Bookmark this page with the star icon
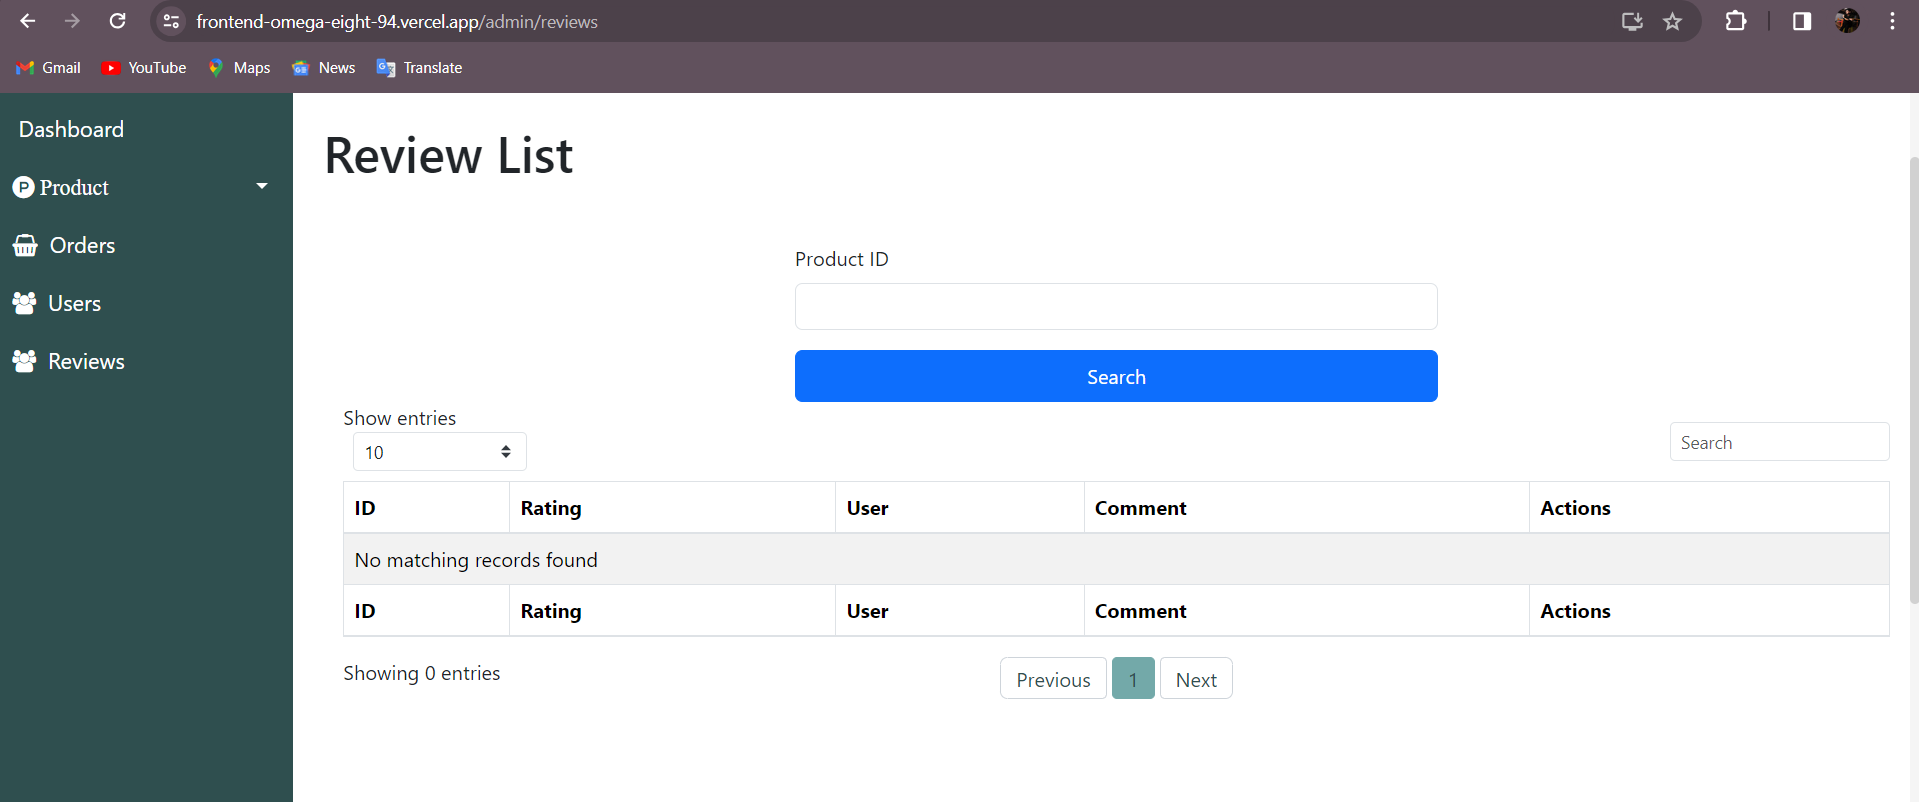The width and height of the screenshot is (1919, 802). coord(1672,21)
